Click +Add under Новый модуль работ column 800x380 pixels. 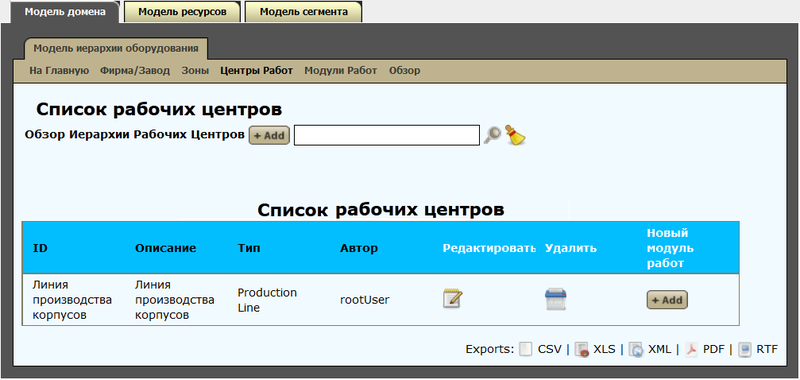(x=667, y=300)
